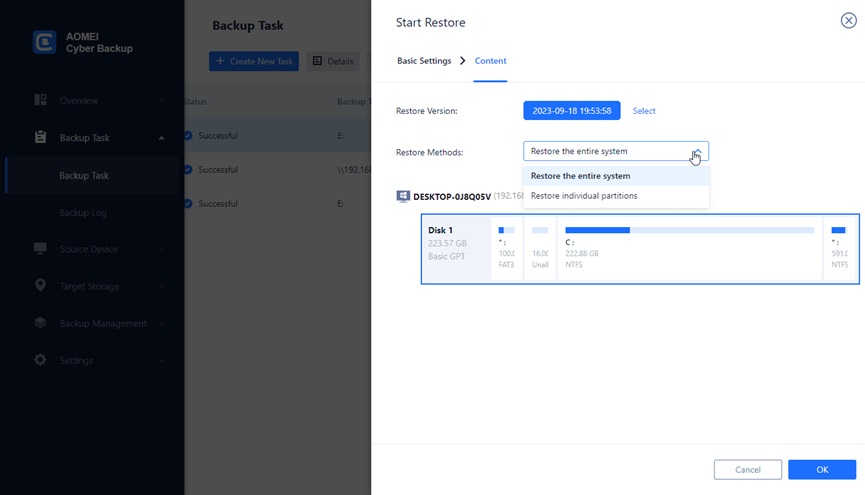
Task: Click the Select version link
Action: point(644,111)
